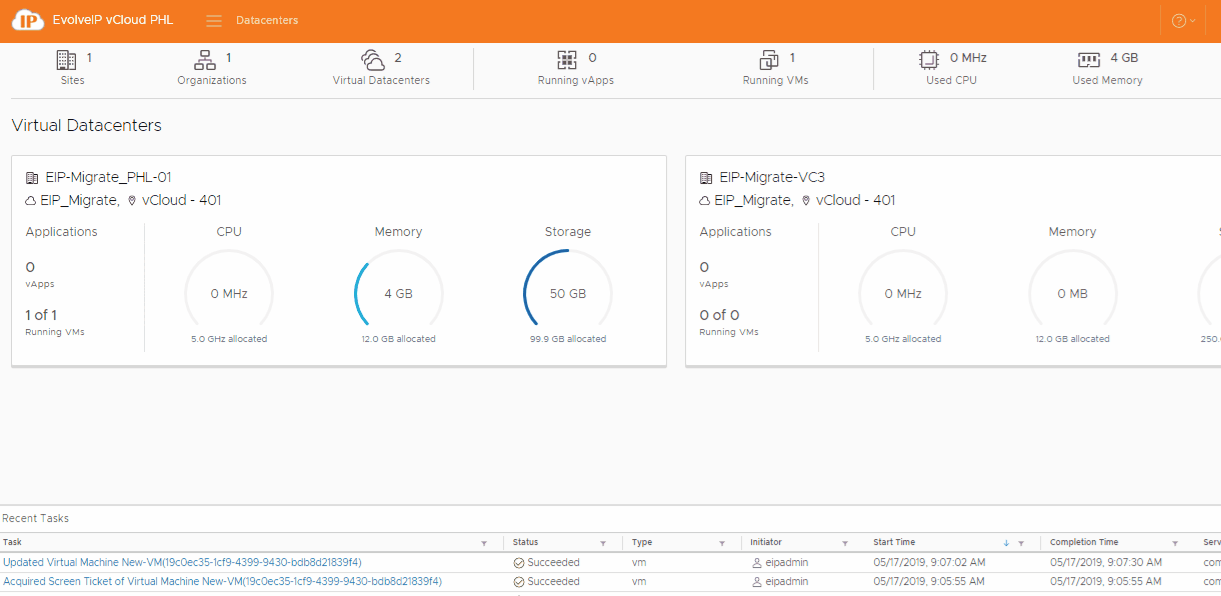Screen dimensions: 1221x596
Task: Open the EIP-Migrate-VC3 datacenter card
Action: [772, 178]
